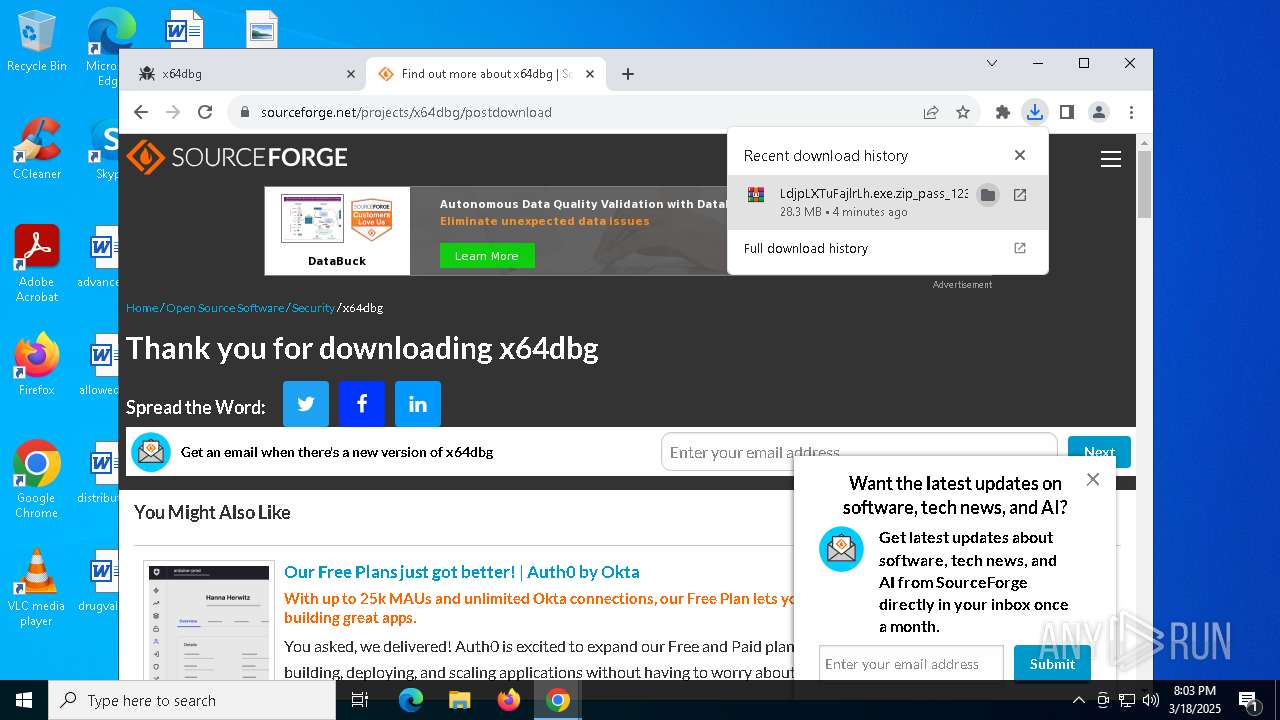This screenshot has height=720, width=1280.
Task: Open Open Source Software breadcrumb
Action: (225, 308)
